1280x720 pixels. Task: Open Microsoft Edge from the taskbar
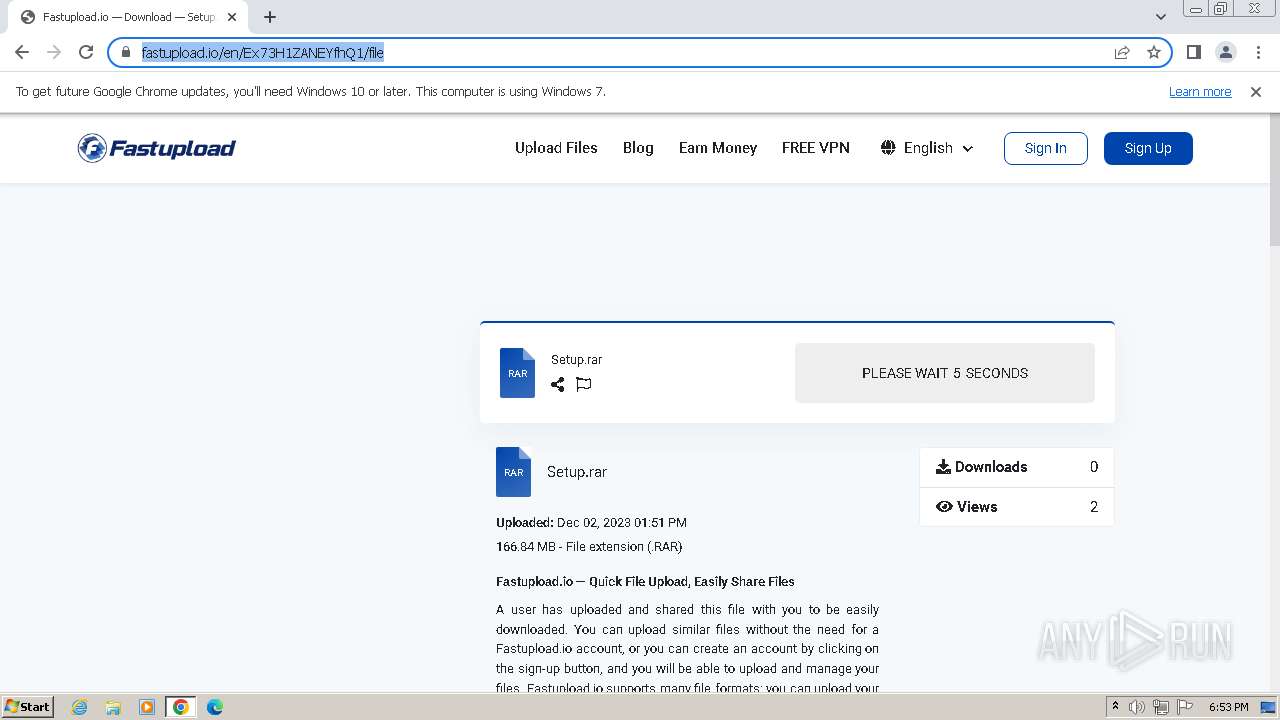[x=215, y=707]
